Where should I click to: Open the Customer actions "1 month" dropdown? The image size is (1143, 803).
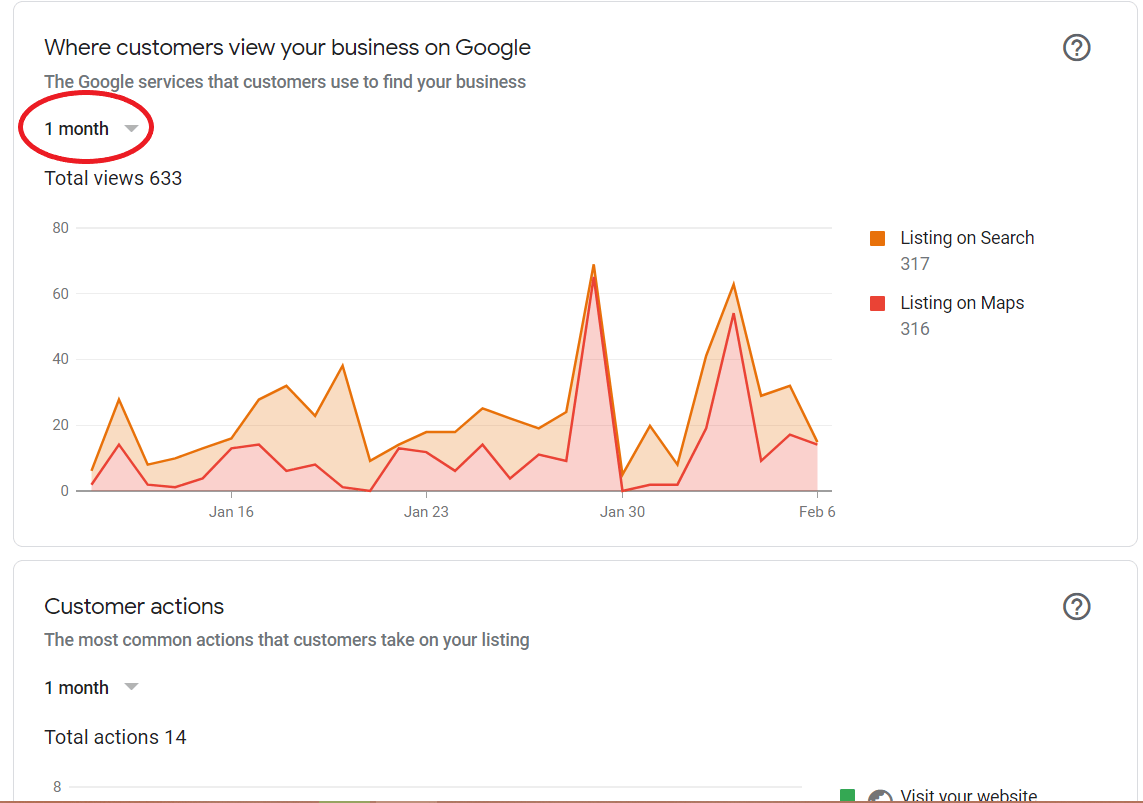[90, 687]
